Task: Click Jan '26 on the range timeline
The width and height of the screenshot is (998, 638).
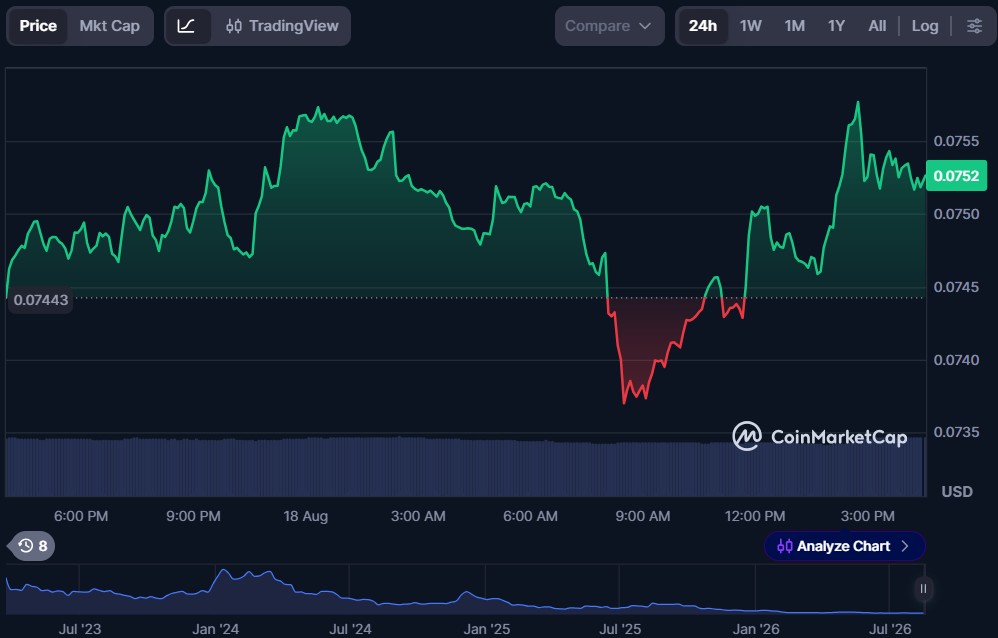Action: (756, 629)
